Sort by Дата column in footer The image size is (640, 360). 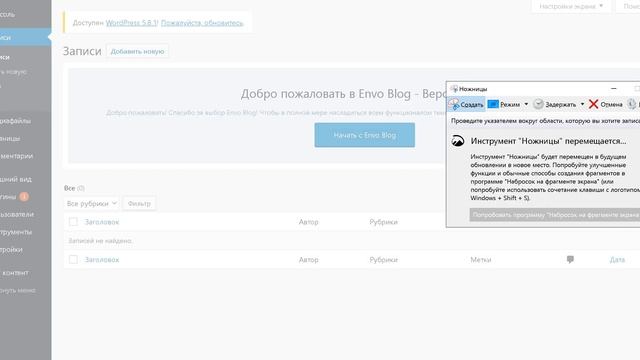[x=617, y=260]
